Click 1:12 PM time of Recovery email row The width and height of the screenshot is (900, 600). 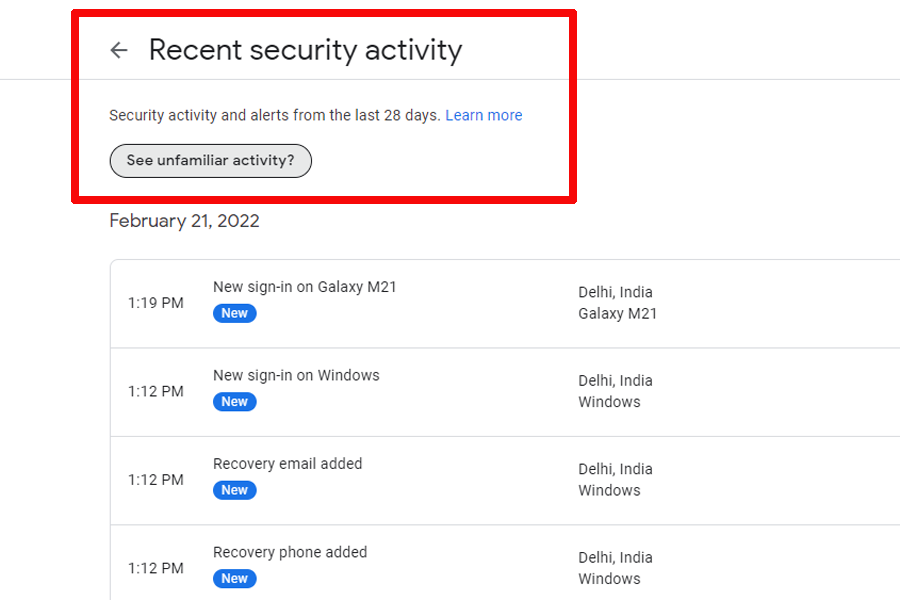coord(156,480)
